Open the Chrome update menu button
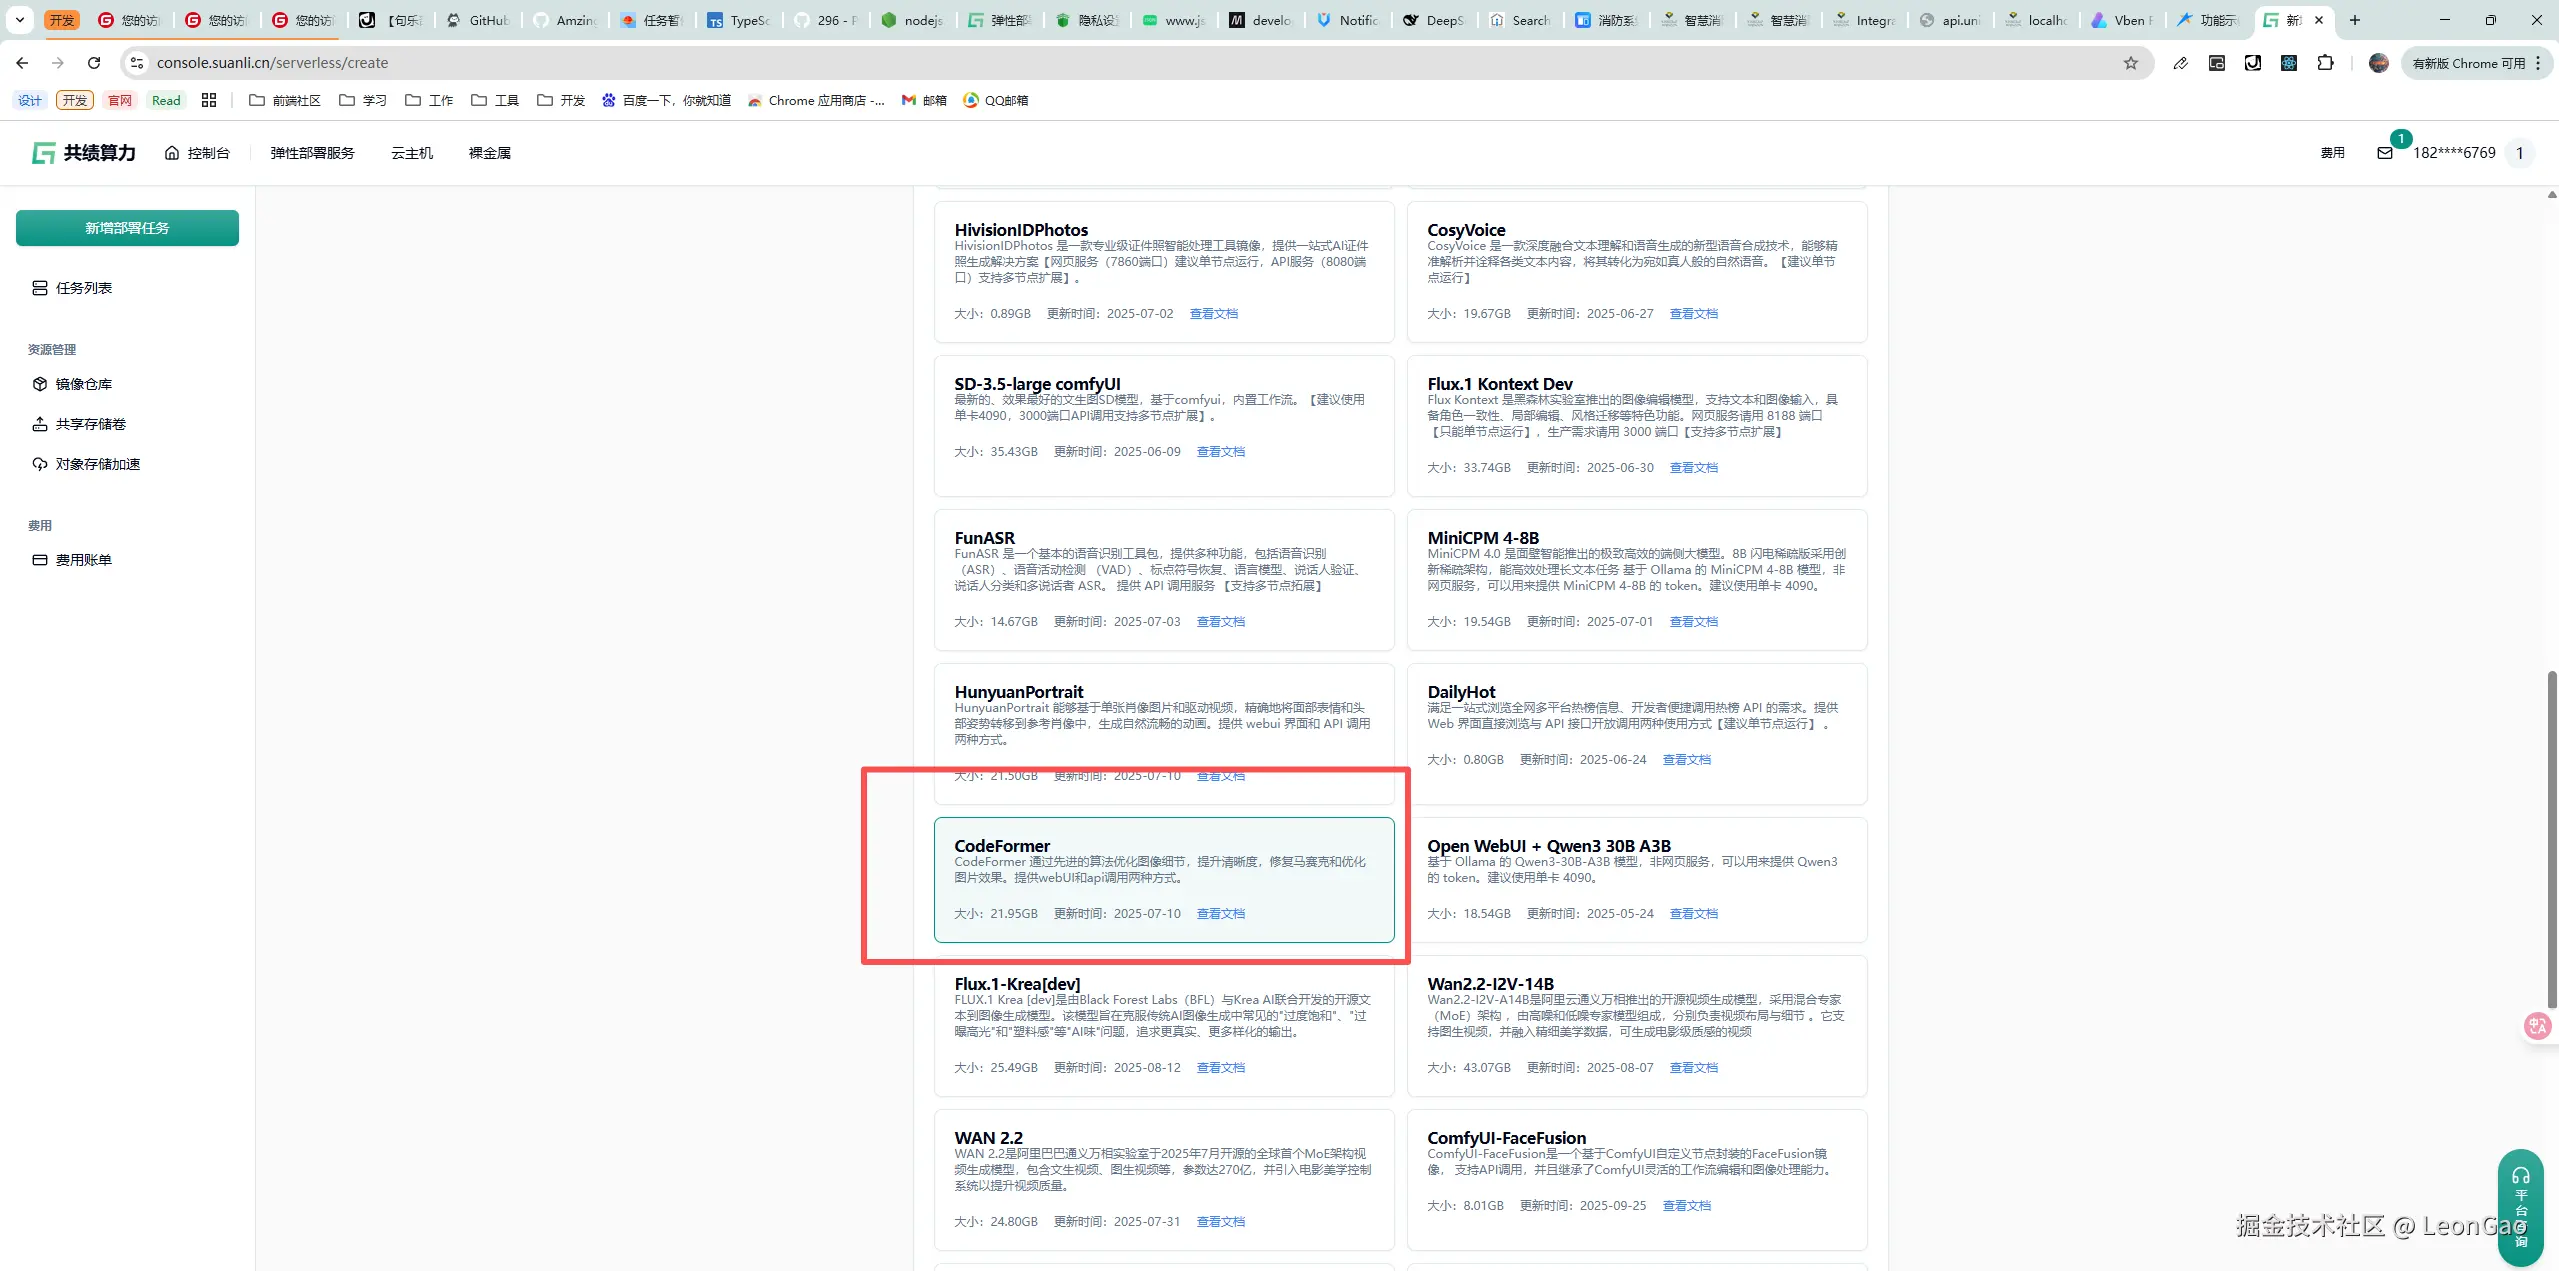 pyautogui.click(x=2476, y=63)
